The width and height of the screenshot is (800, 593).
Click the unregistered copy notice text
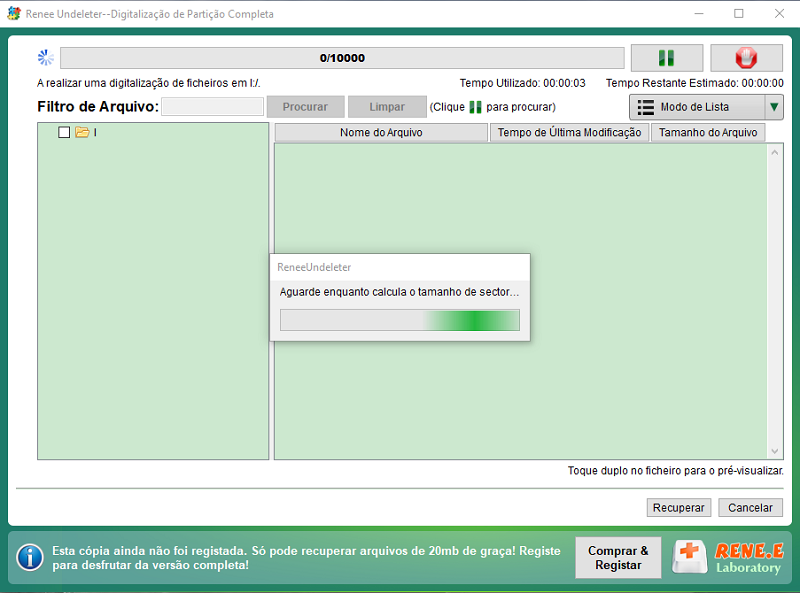(306, 558)
